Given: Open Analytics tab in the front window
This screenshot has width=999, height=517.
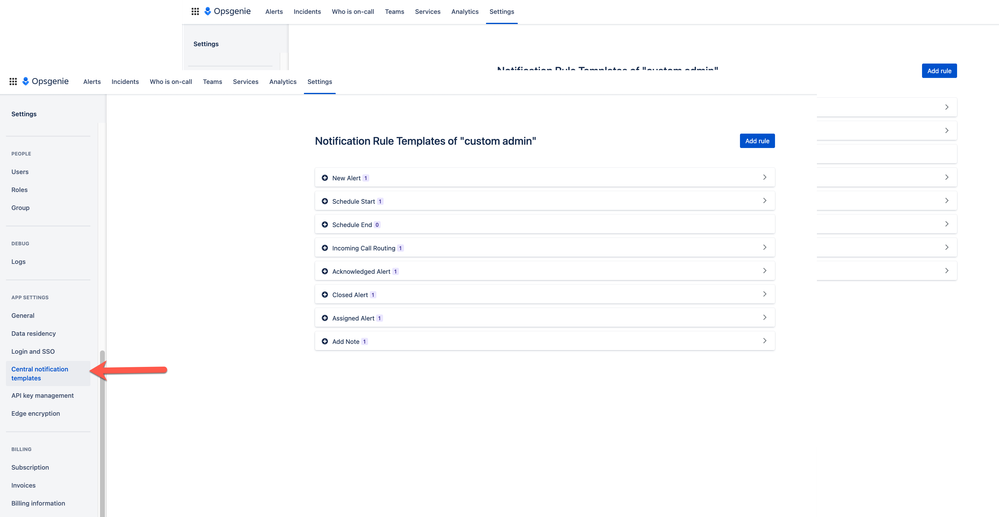Looking at the screenshot, I should pos(283,82).
